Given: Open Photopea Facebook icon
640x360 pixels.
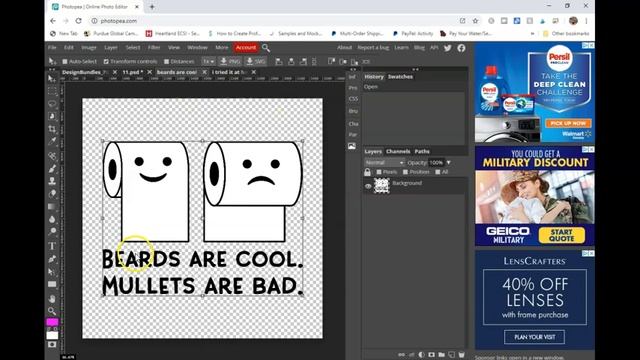Looking at the screenshot, I should pos(461,48).
